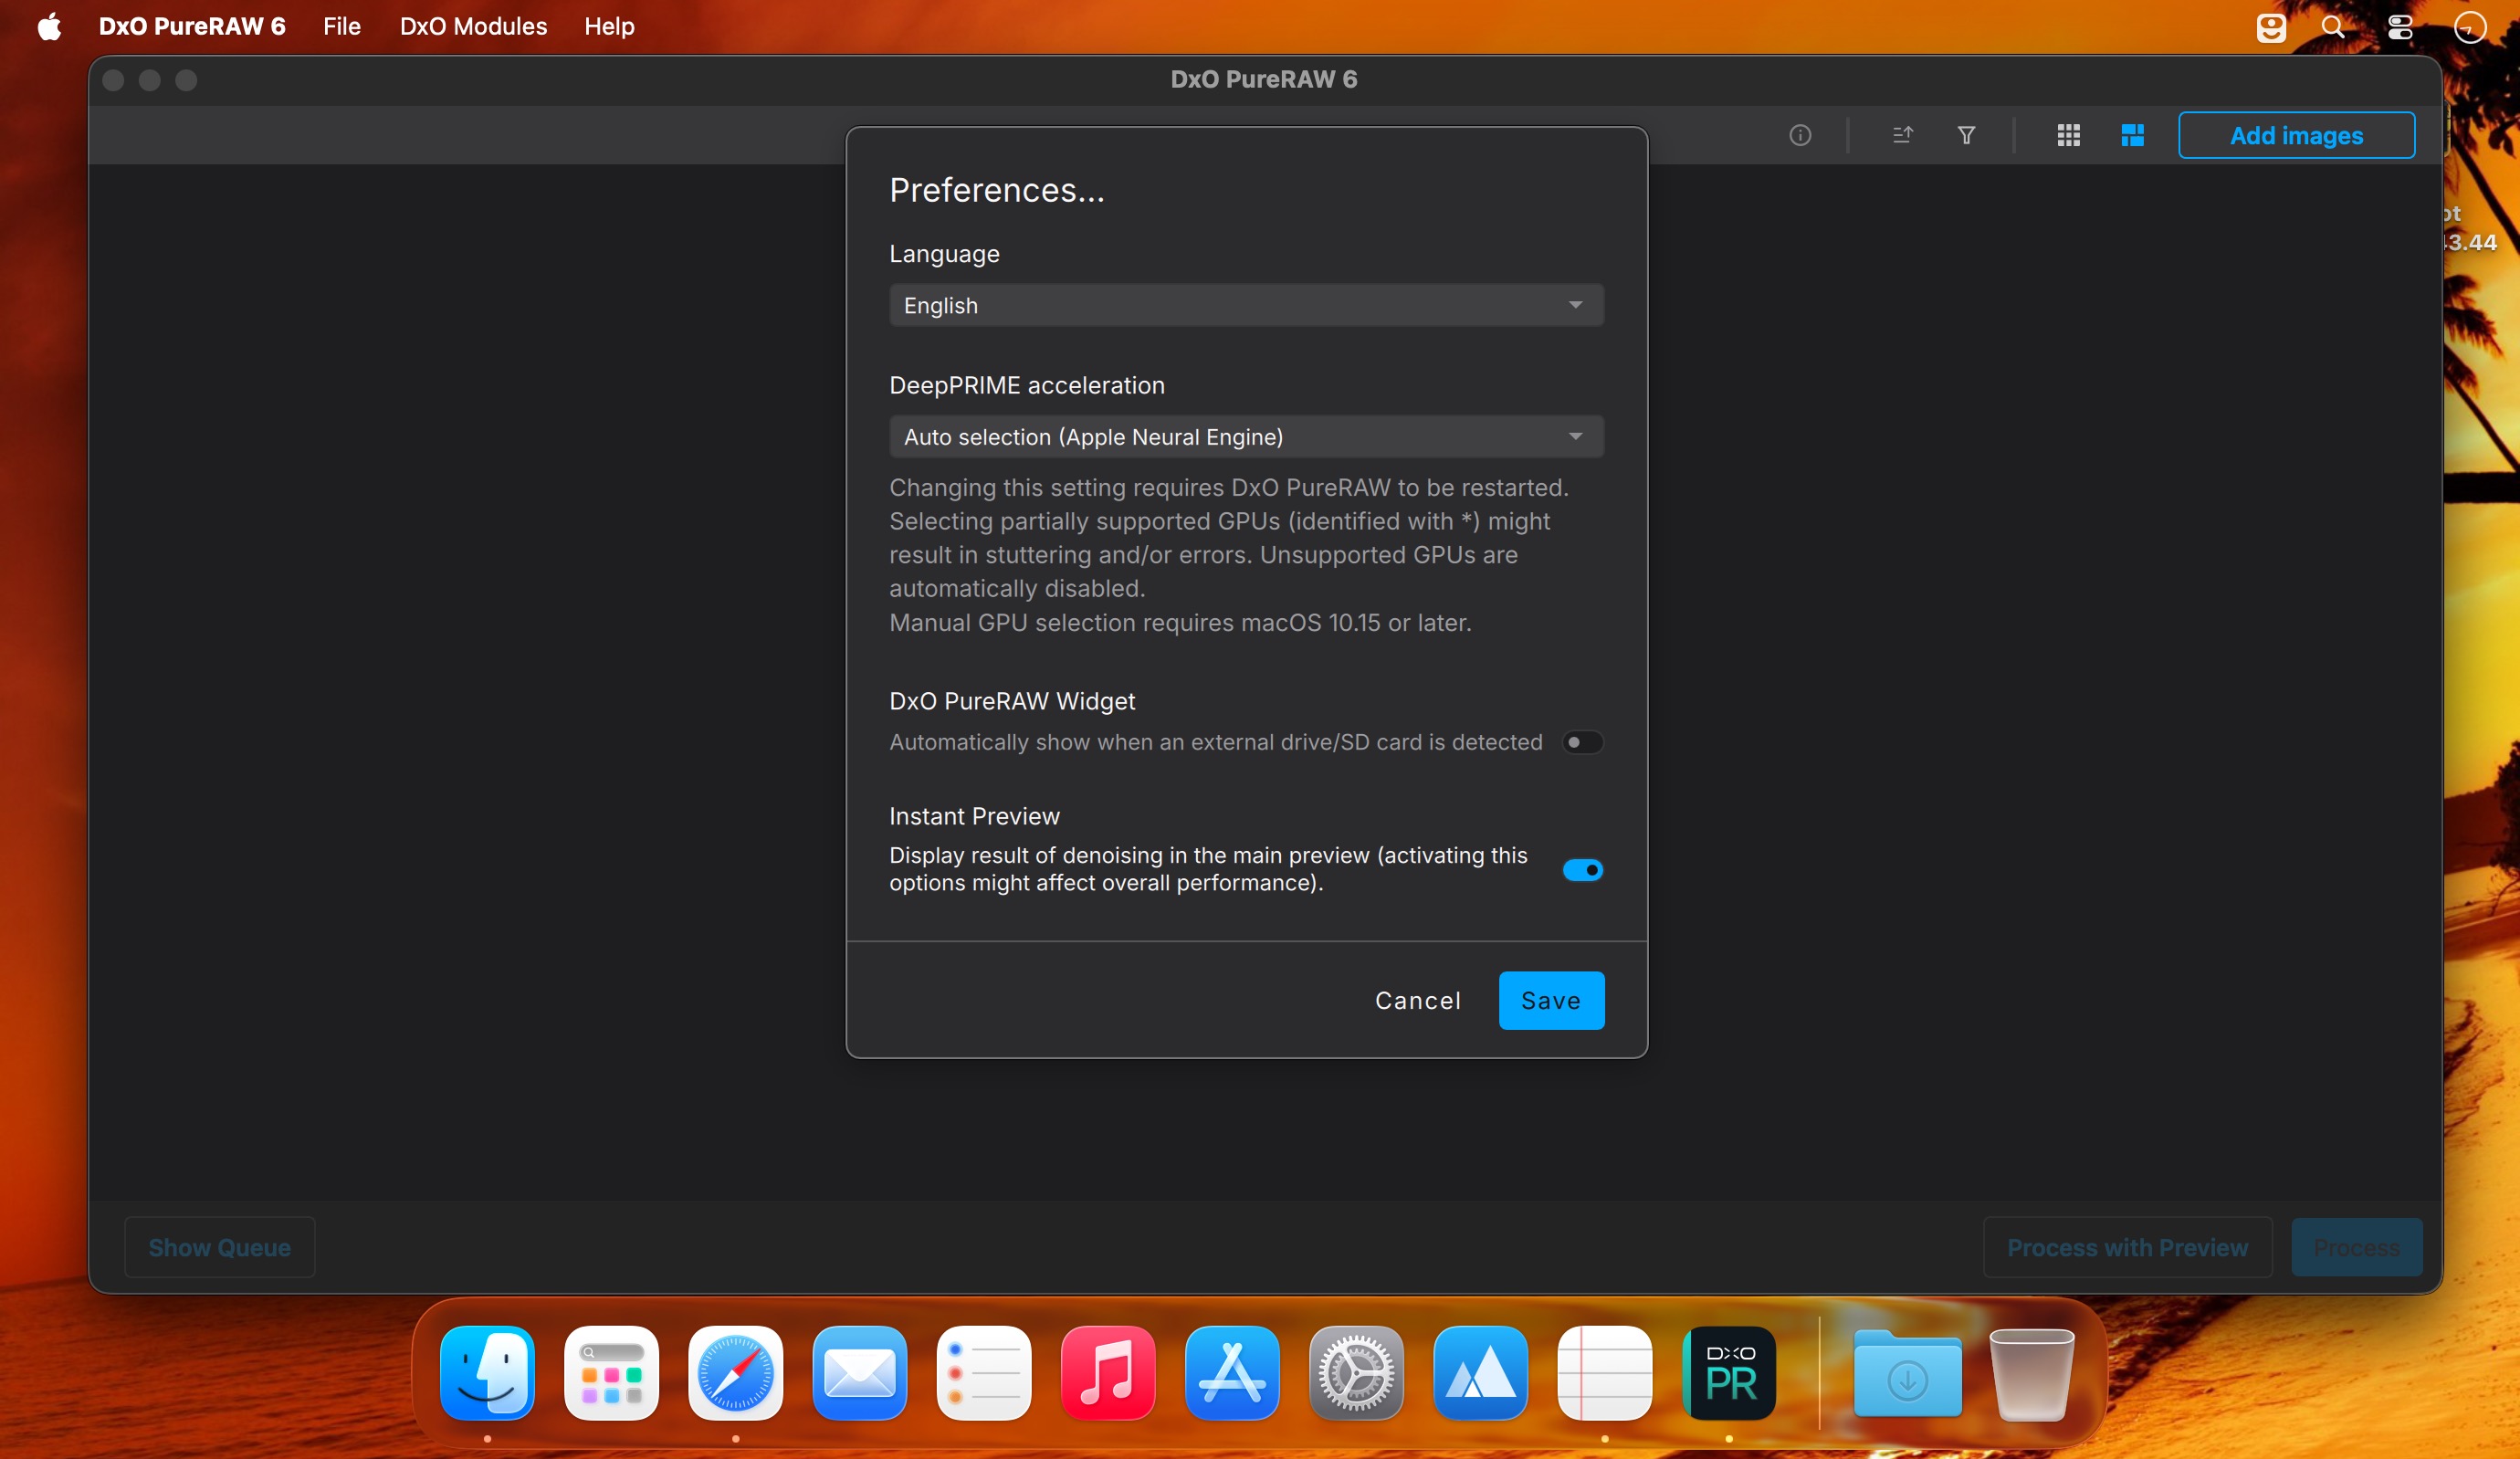Open the DxO Modules menu
Screen dimensions: 2520x1459
click(x=473, y=26)
